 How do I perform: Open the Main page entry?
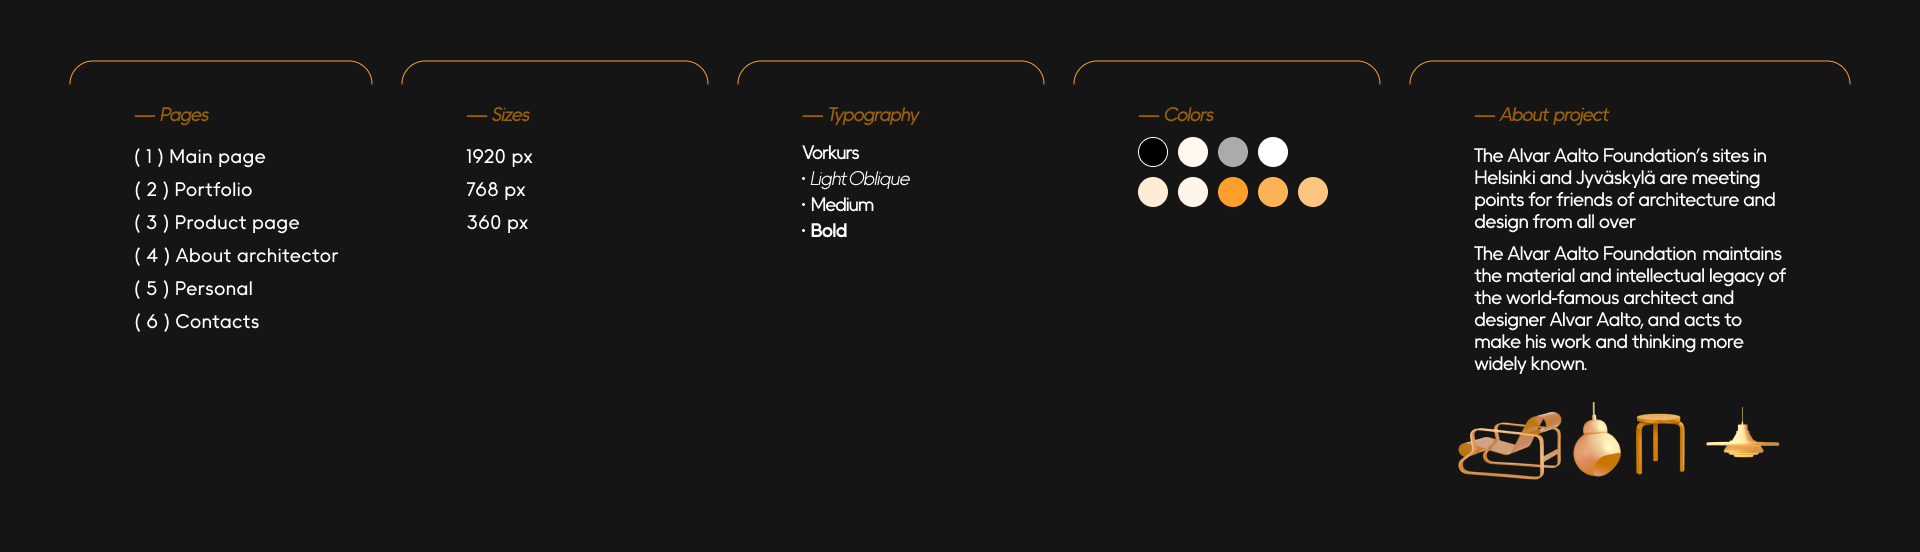coord(200,157)
